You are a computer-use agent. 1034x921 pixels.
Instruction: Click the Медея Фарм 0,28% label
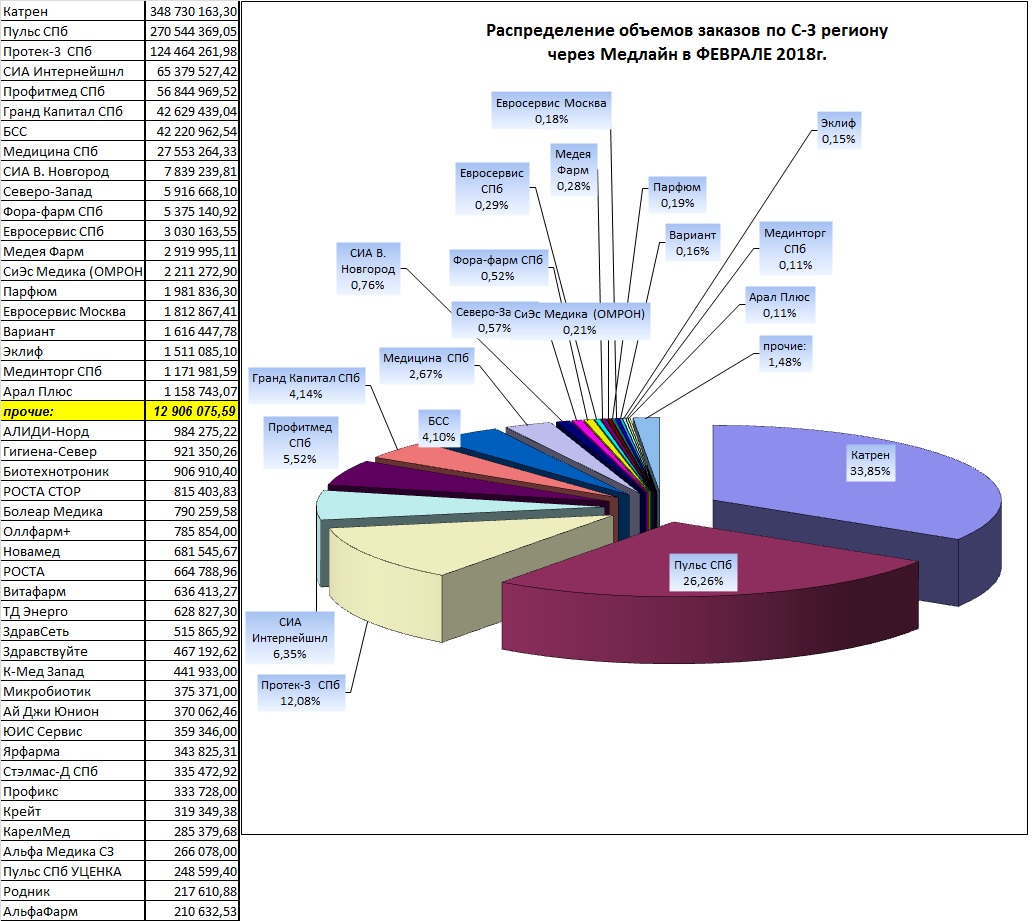(573, 170)
